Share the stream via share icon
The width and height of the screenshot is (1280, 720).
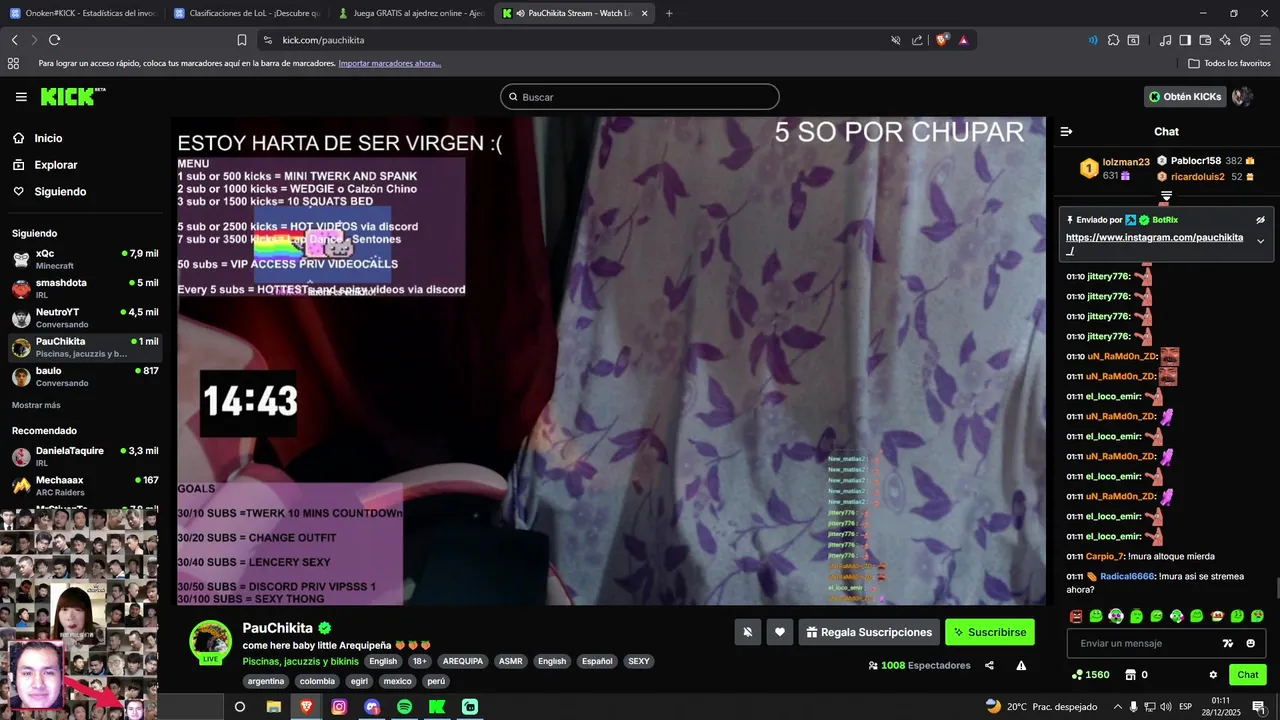(989, 665)
